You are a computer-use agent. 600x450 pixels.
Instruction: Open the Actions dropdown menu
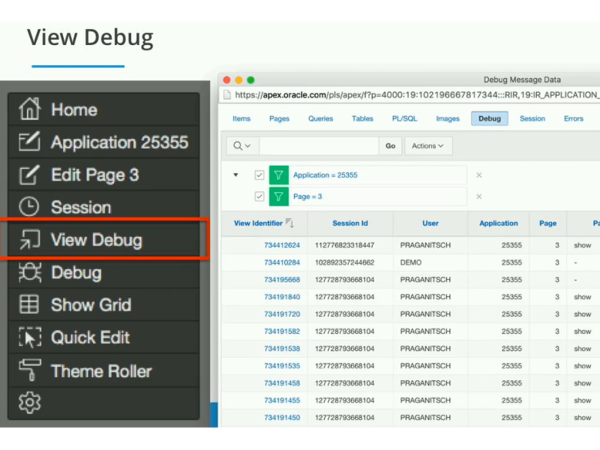click(x=428, y=146)
